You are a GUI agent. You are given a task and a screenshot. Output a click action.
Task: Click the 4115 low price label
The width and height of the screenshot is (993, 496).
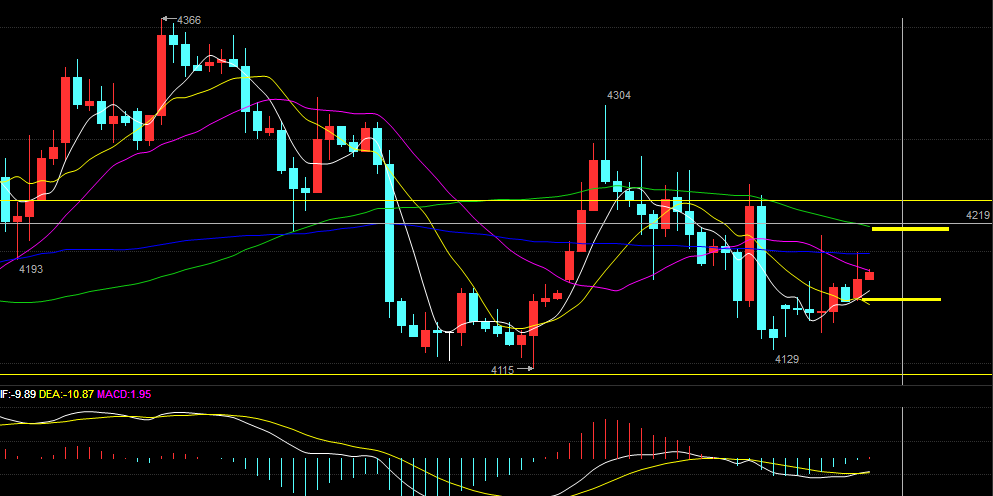[502, 370]
